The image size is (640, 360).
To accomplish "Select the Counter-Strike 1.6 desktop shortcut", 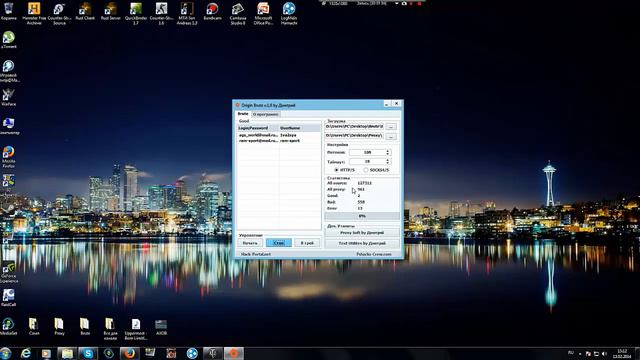I will pyautogui.click(x=161, y=13).
